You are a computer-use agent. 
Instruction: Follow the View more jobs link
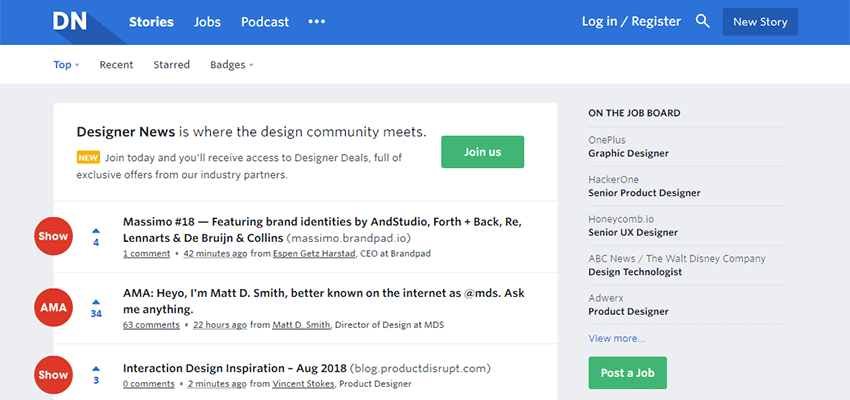[x=616, y=338]
